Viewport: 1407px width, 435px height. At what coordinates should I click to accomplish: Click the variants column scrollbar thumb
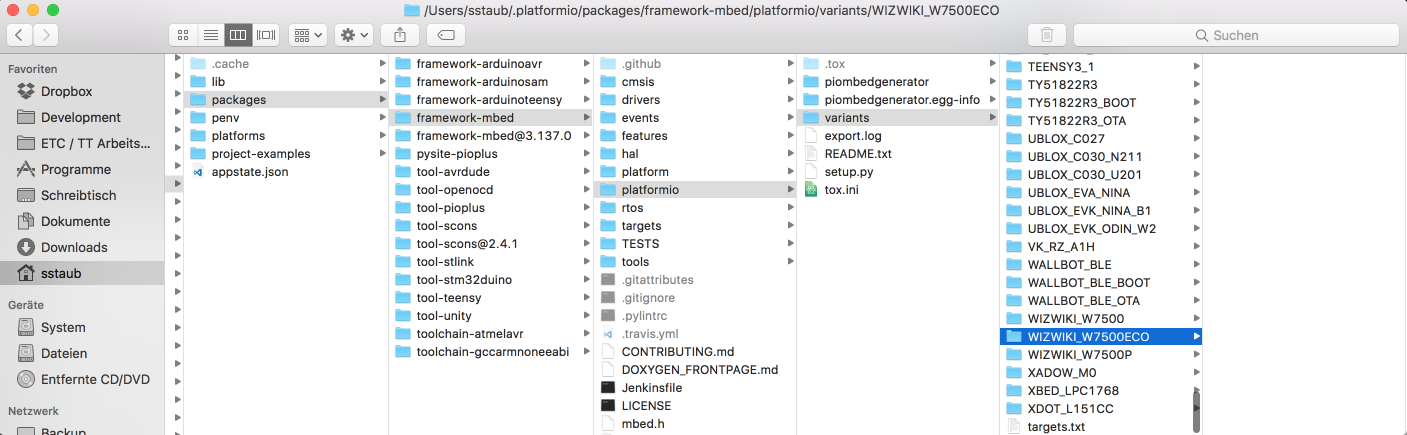click(x=1196, y=410)
